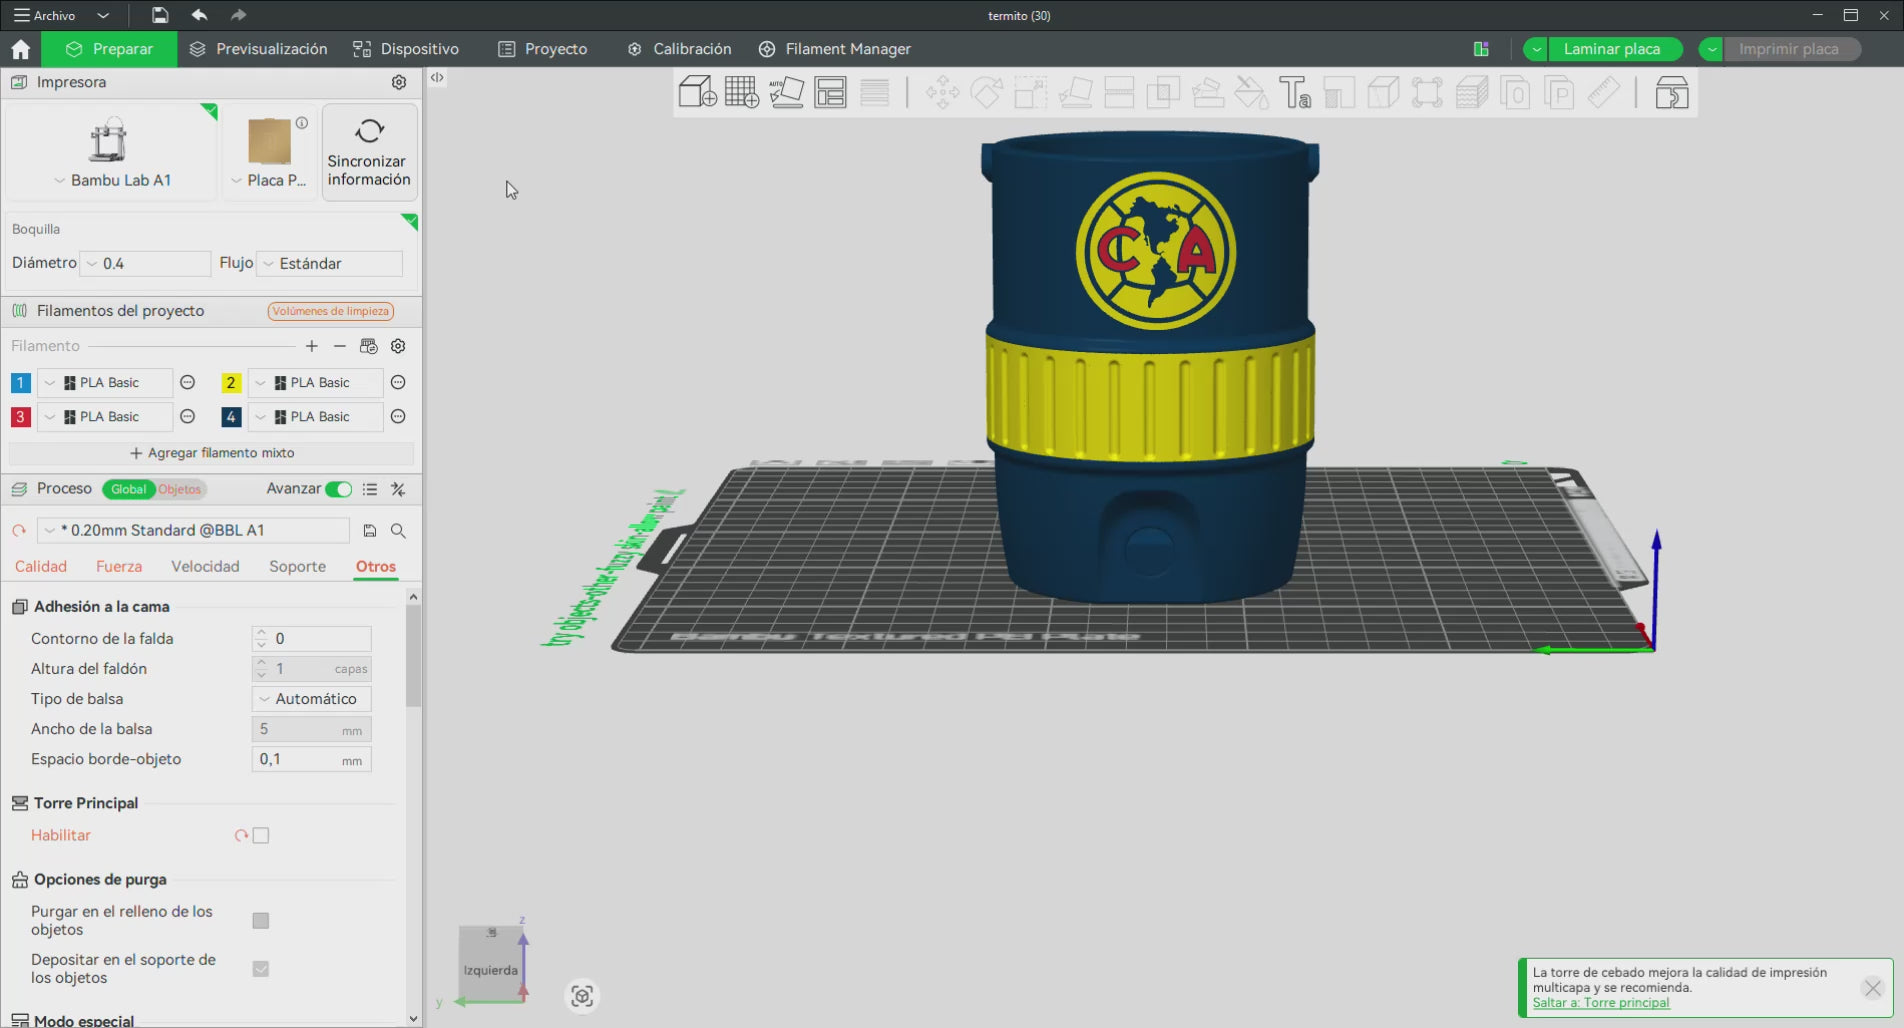
Task: Select the Scale tool in toolbar
Action: [1030, 93]
